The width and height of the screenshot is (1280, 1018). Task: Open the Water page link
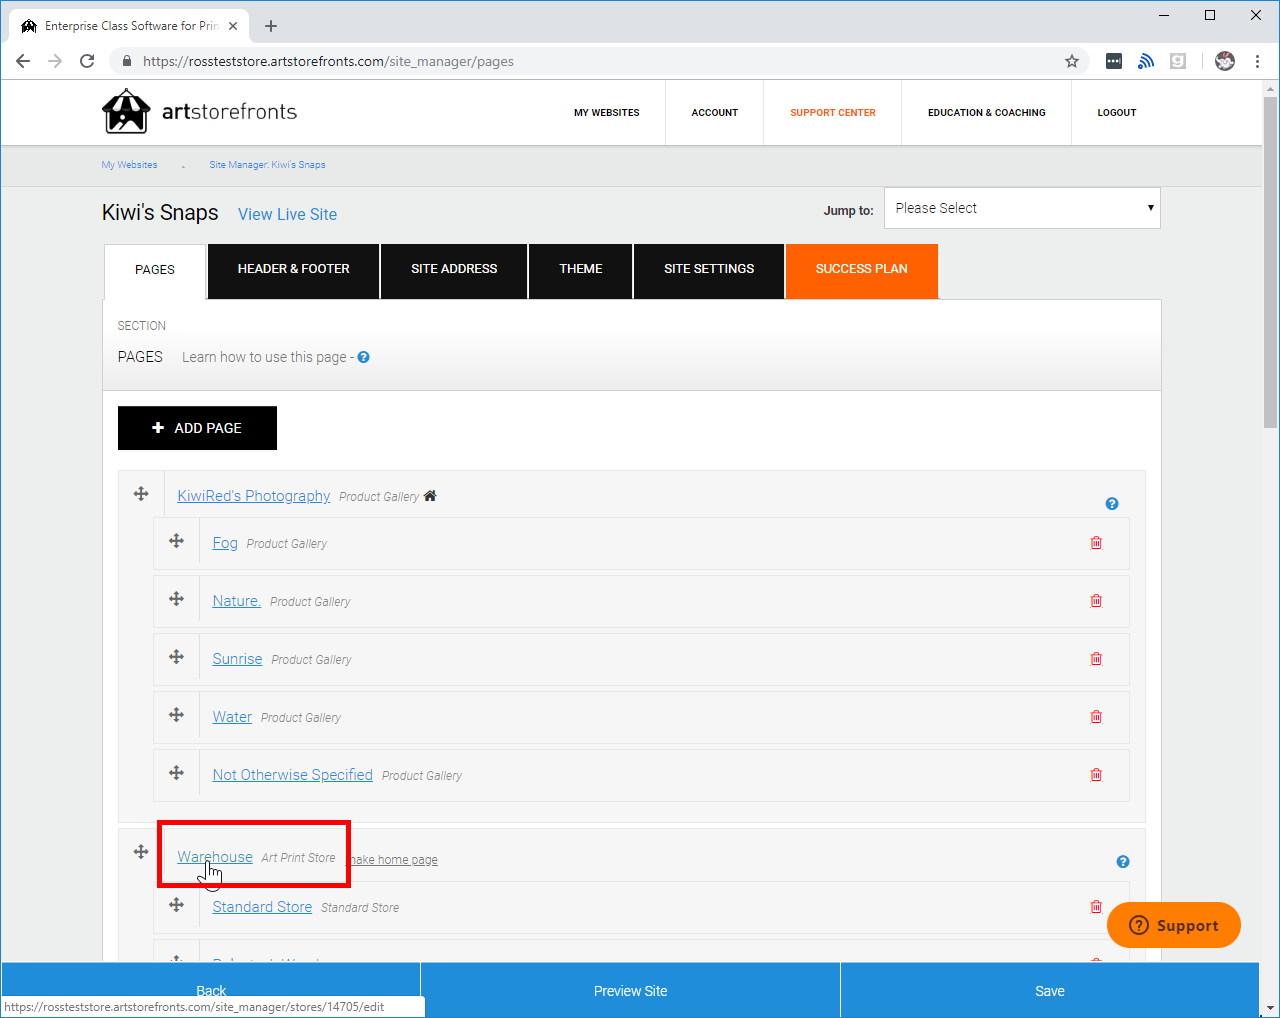click(x=232, y=717)
